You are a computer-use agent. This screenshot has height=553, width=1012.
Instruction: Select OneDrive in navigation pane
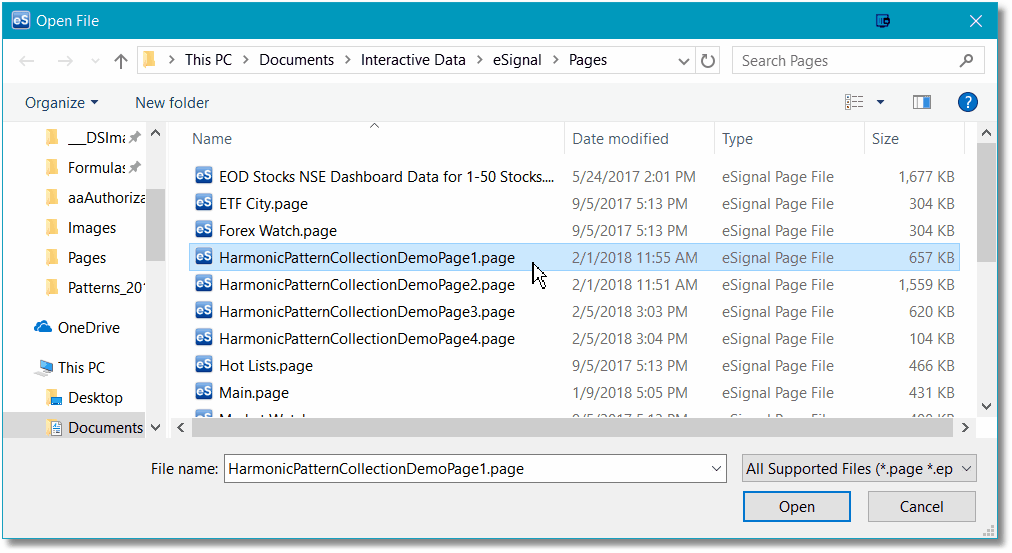(77, 328)
